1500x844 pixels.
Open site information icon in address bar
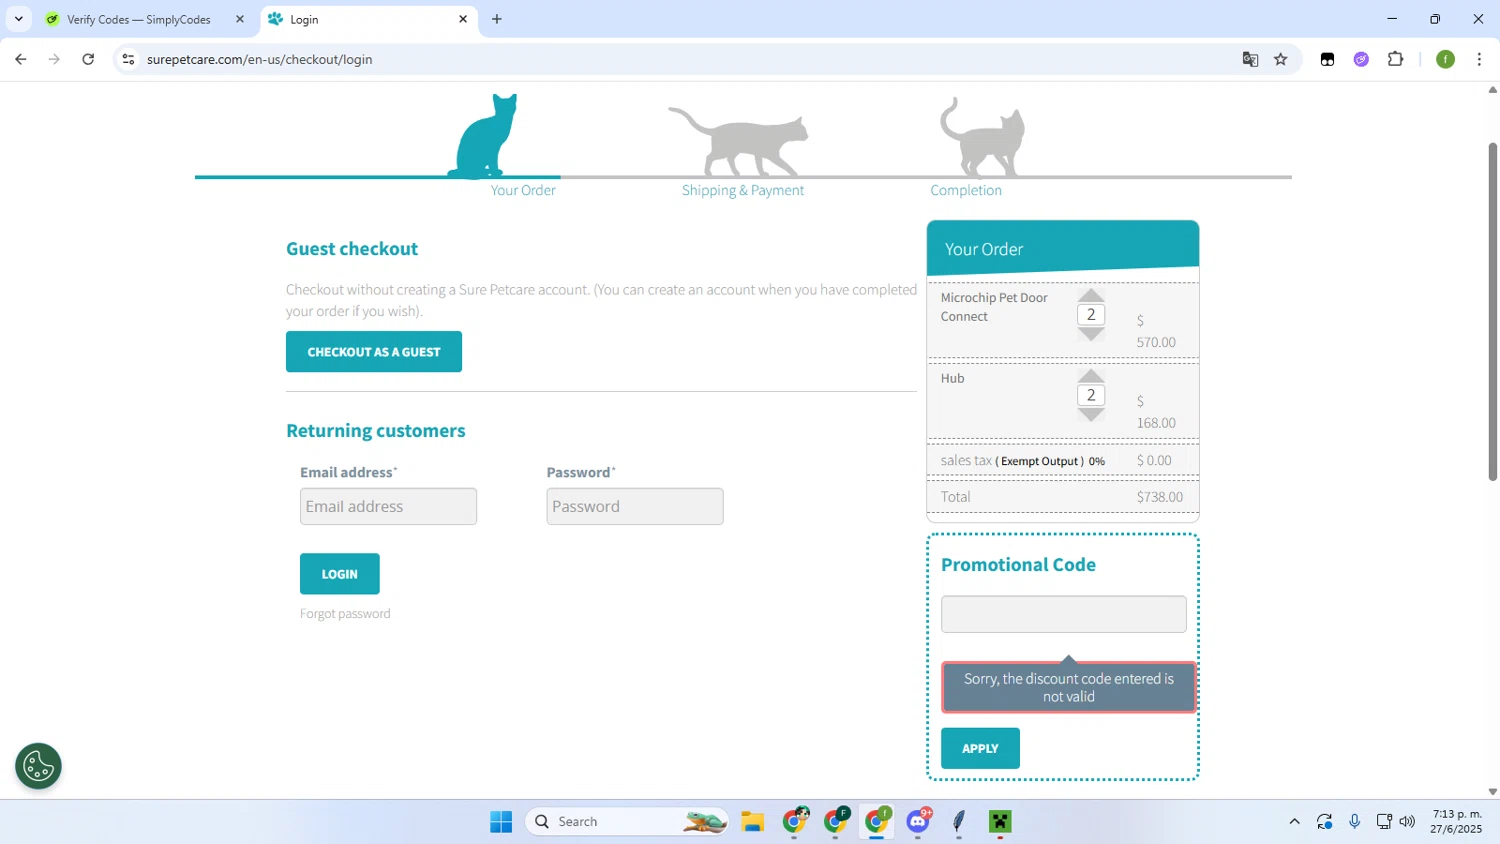tap(128, 59)
